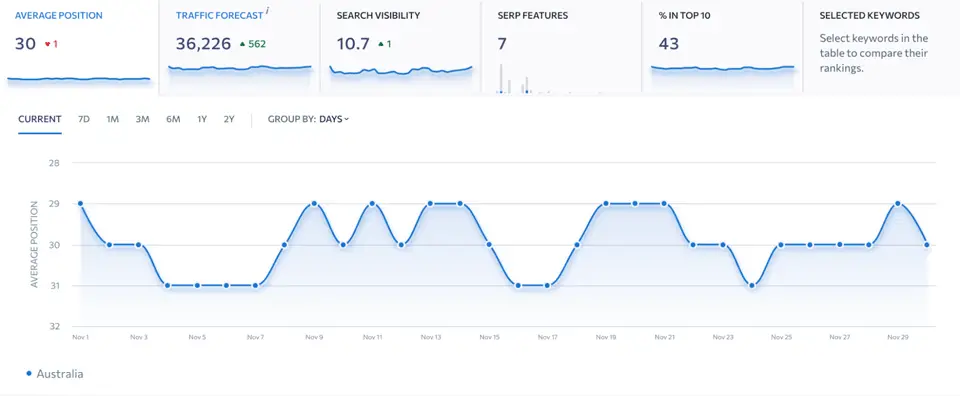Click the Nov 17 data point
Image resolution: width=960 pixels, height=396 pixels.
tap(547, 285)
